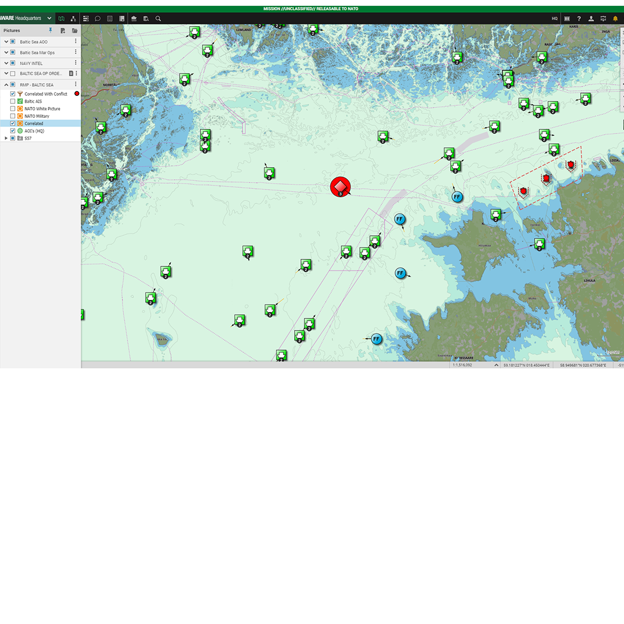Toggle S57 layer checkbox
Image resolution: width=624 pixels, height=624 pixels.
13,138
